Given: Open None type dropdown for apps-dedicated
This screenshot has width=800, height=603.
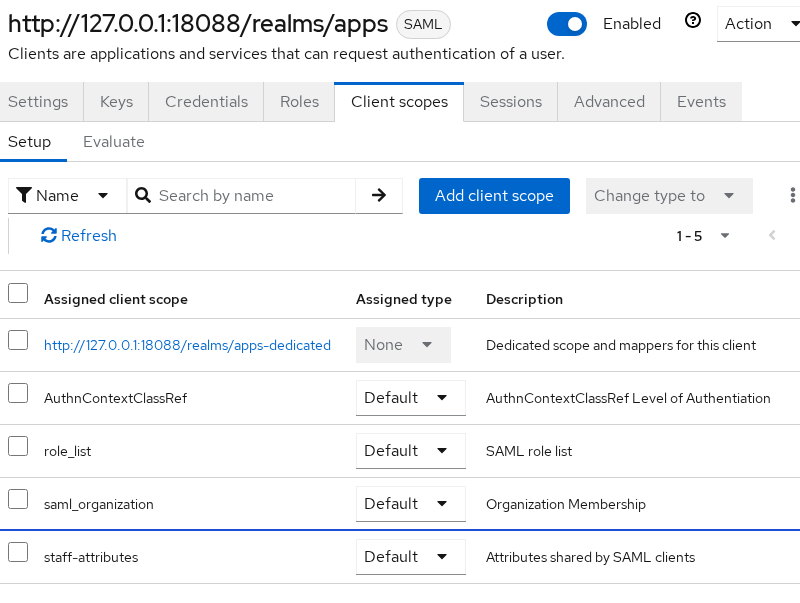Looking at the screenshot, I should click(403, 345).
